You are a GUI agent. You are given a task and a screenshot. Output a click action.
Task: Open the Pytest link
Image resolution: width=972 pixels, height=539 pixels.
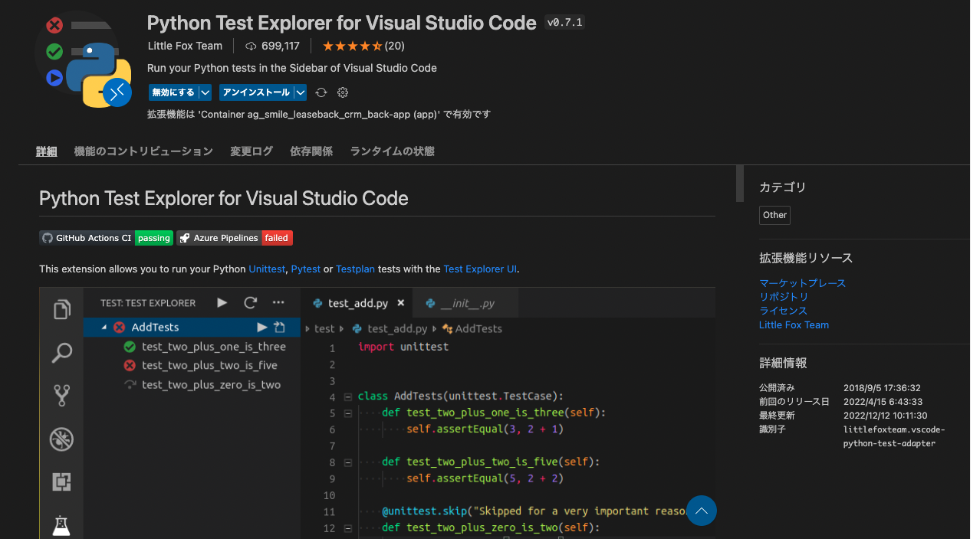(306, 269)
